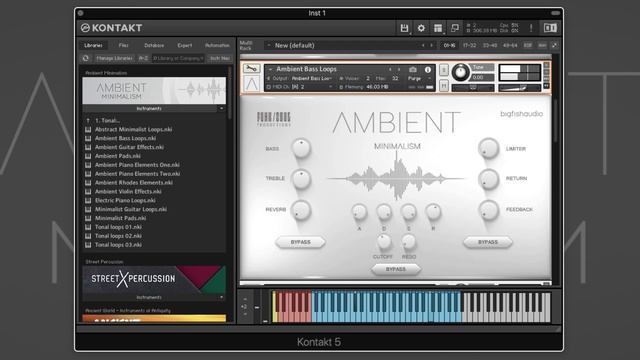
Task: Toggle bottom BYPASS for filter
Action: [396, 269]
